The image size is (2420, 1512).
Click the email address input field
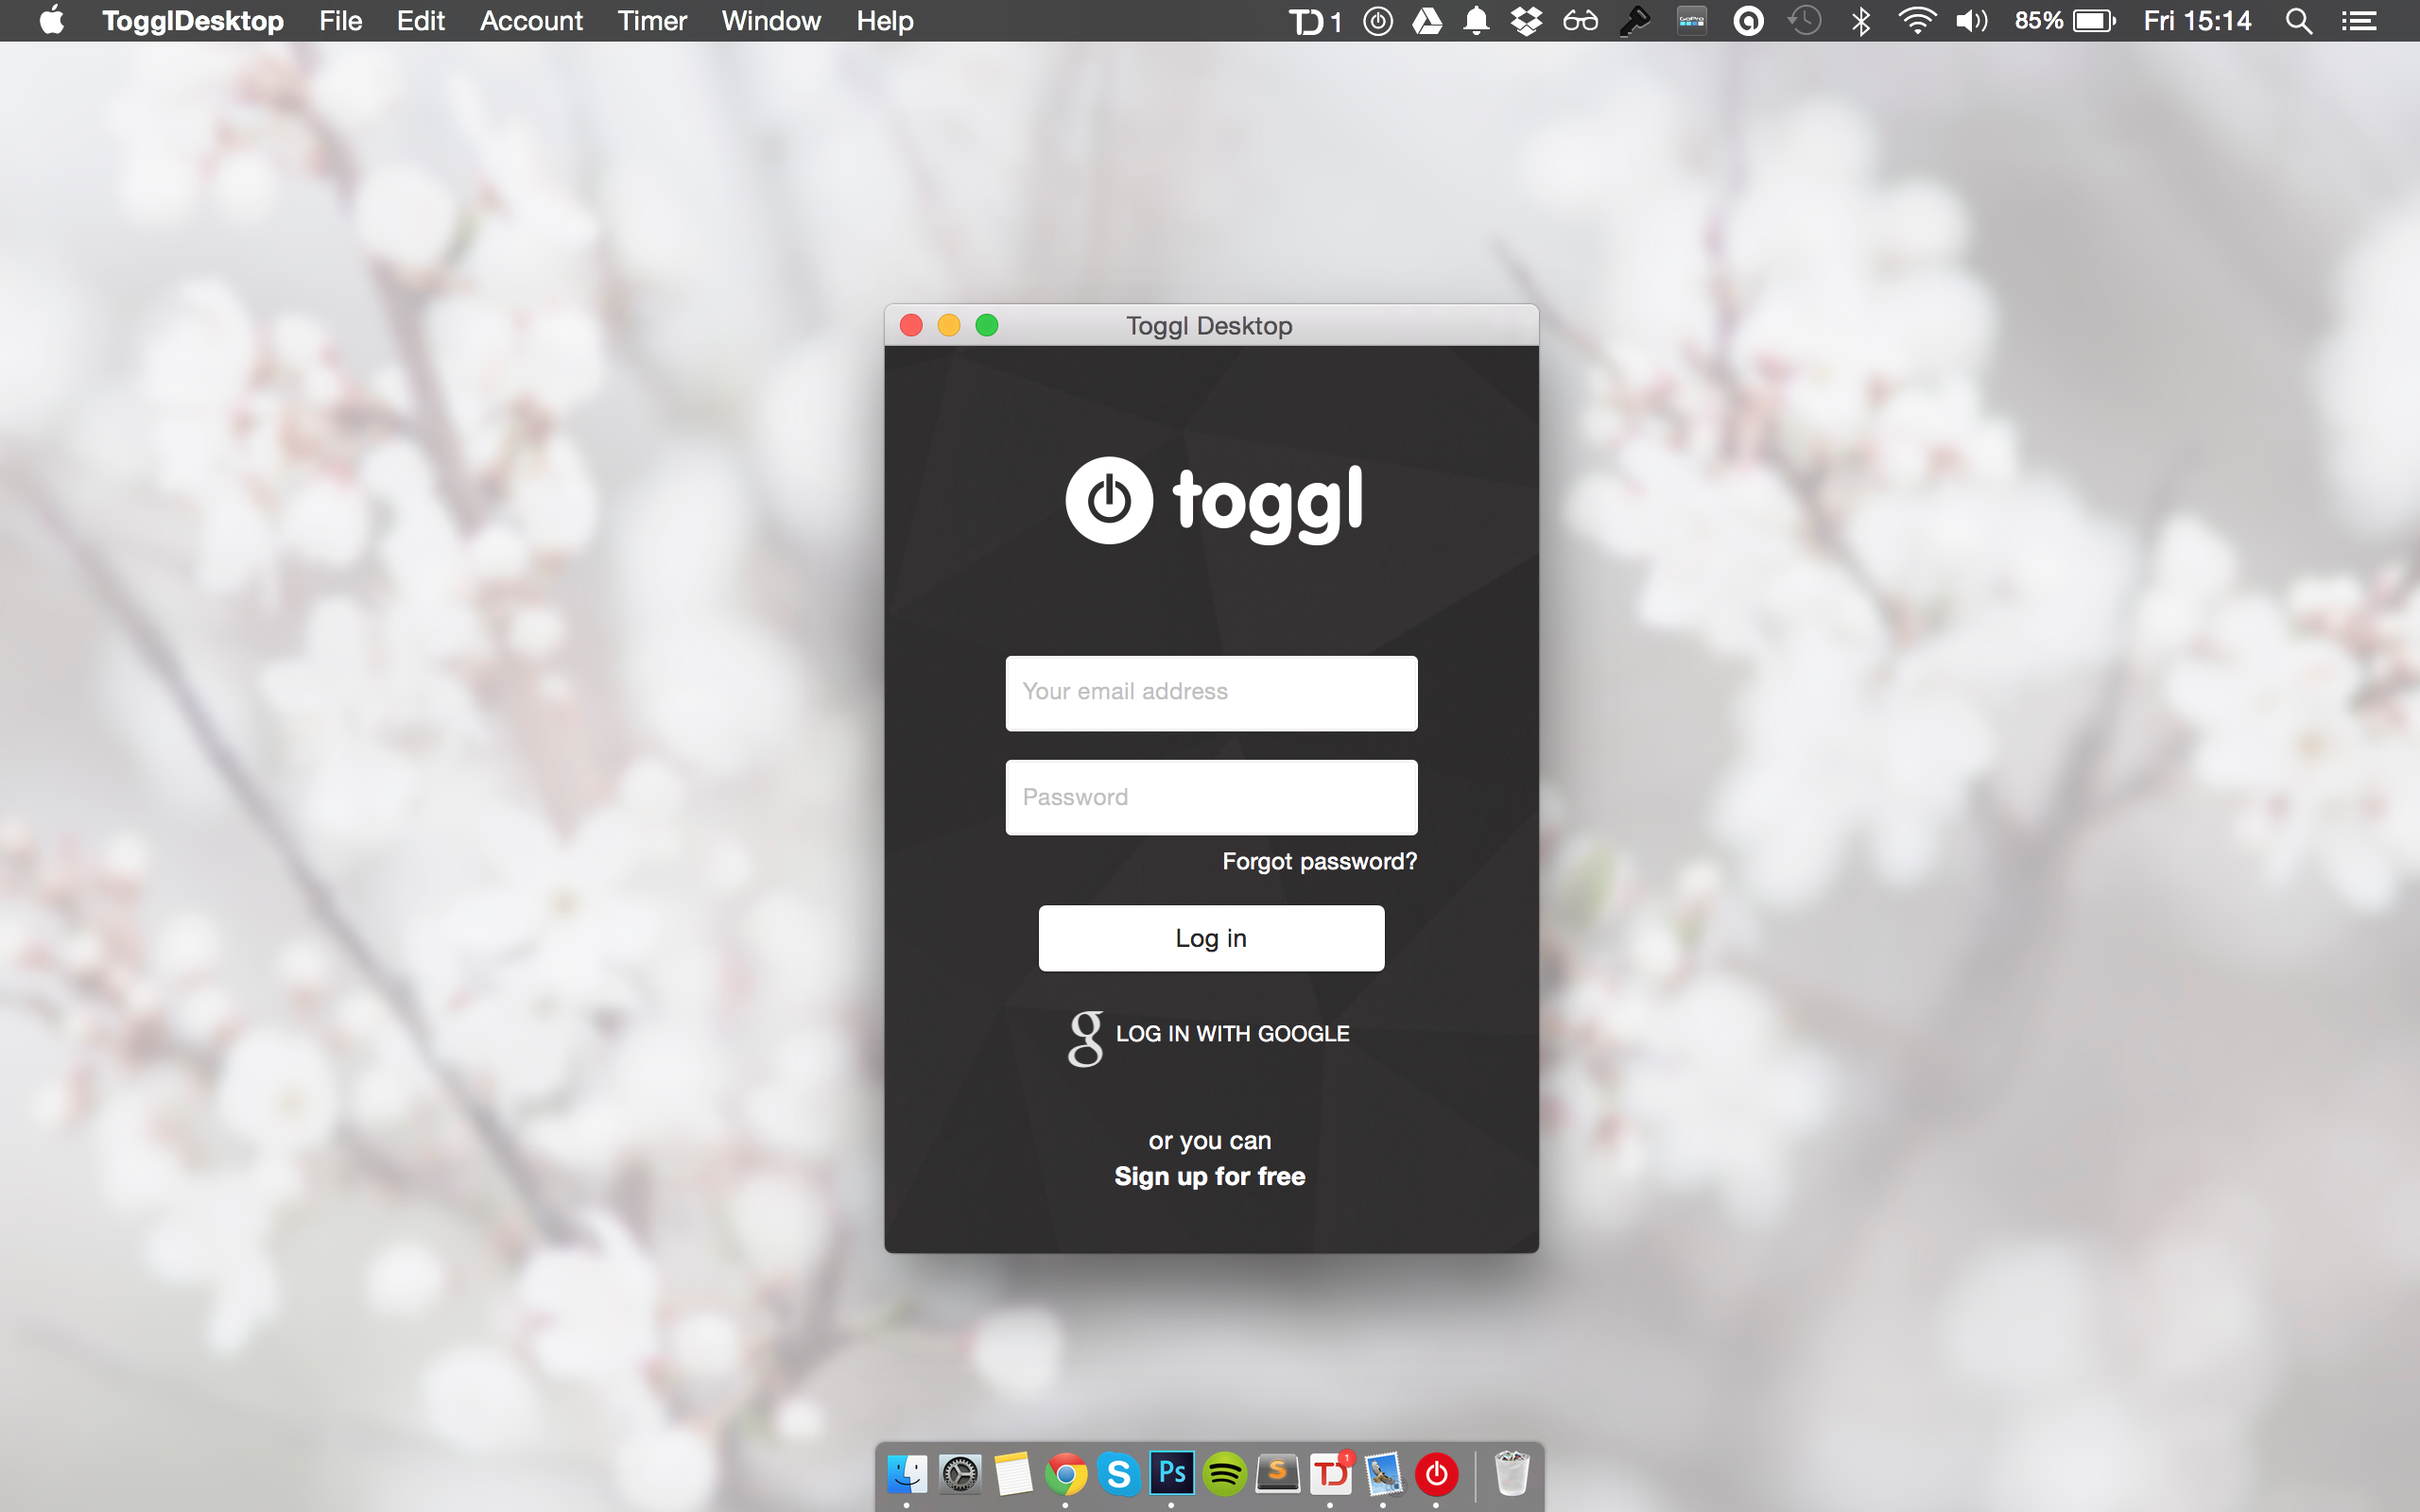pyautogui.click(x=1209, y=692)
